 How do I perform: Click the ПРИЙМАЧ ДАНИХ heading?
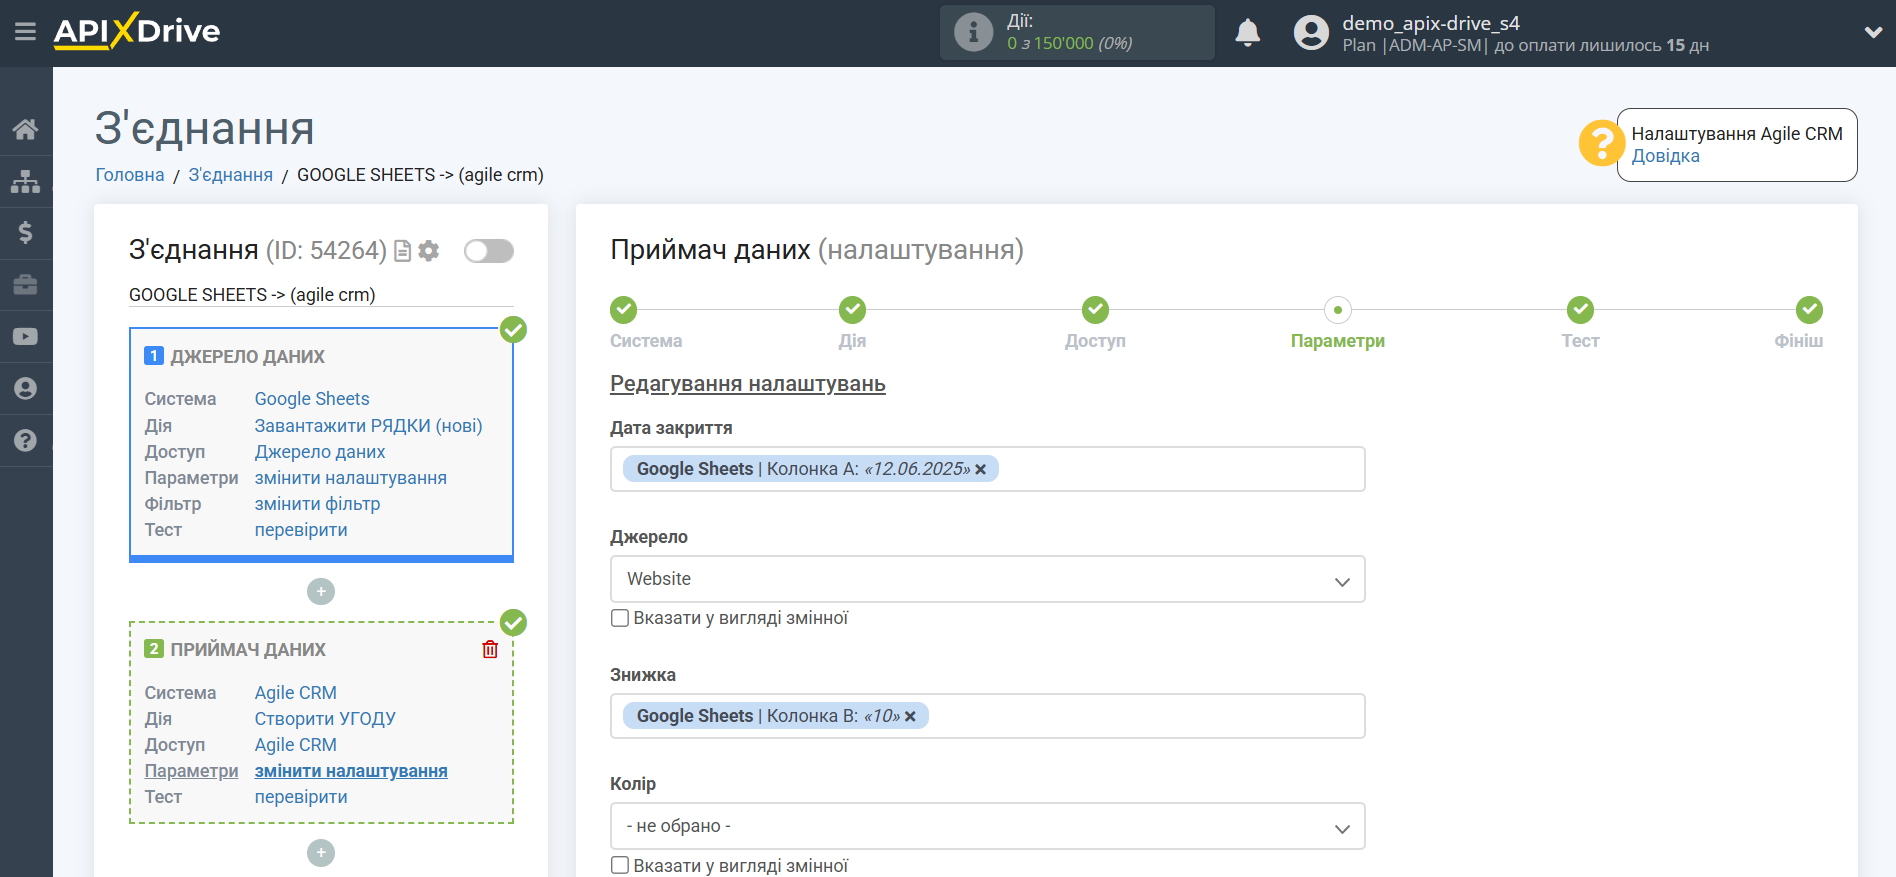[x=248, y=650]
